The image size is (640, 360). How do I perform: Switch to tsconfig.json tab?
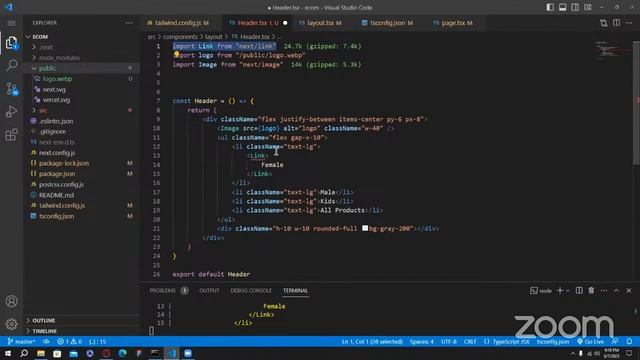(387, 23)
